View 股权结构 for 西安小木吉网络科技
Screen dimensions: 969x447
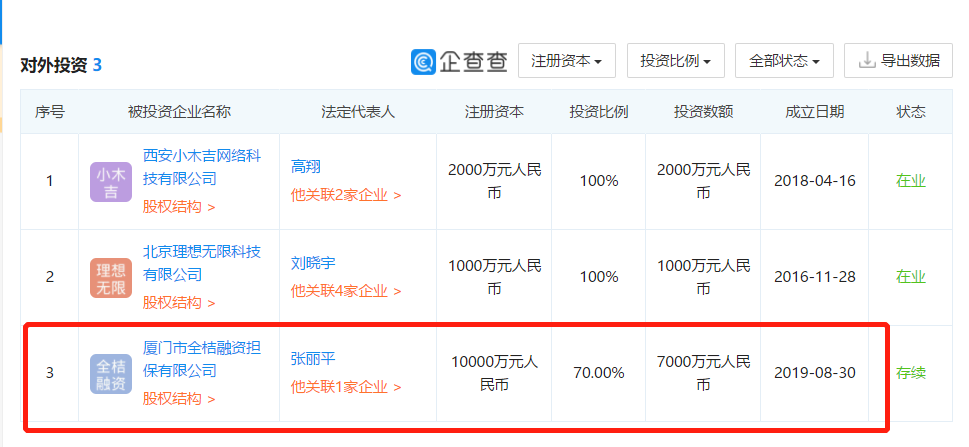(x=179, y=207)
